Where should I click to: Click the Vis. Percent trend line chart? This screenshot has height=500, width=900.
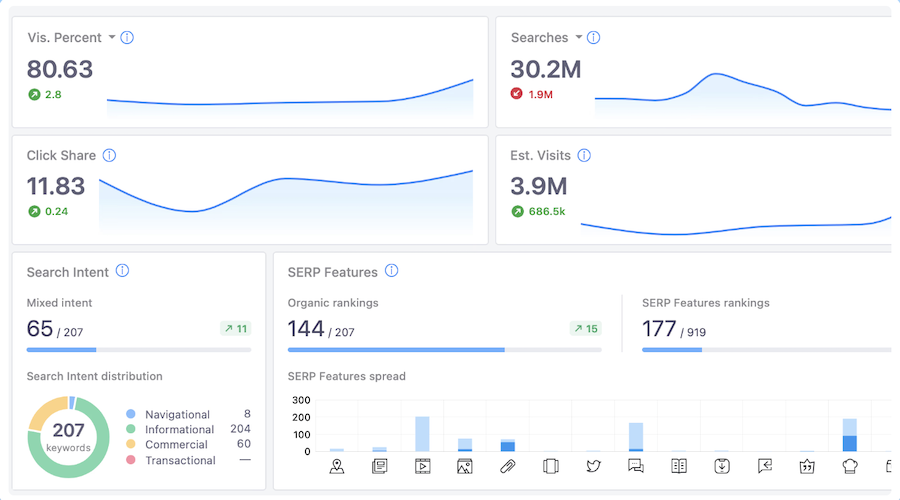pyautogui.click(x=290, y=98)
